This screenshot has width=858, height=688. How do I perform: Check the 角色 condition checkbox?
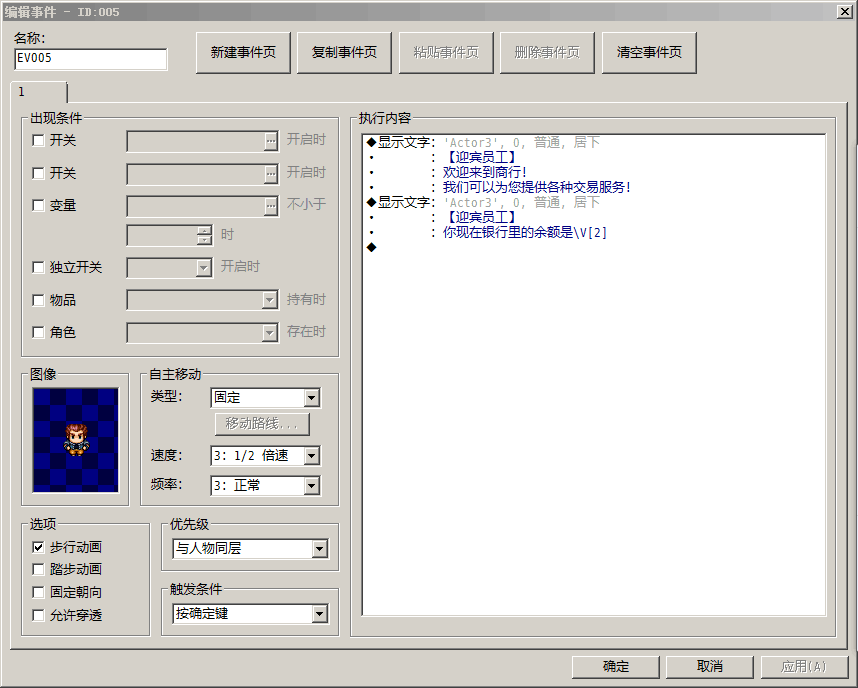pyautogui.click(x=38, y=332)
